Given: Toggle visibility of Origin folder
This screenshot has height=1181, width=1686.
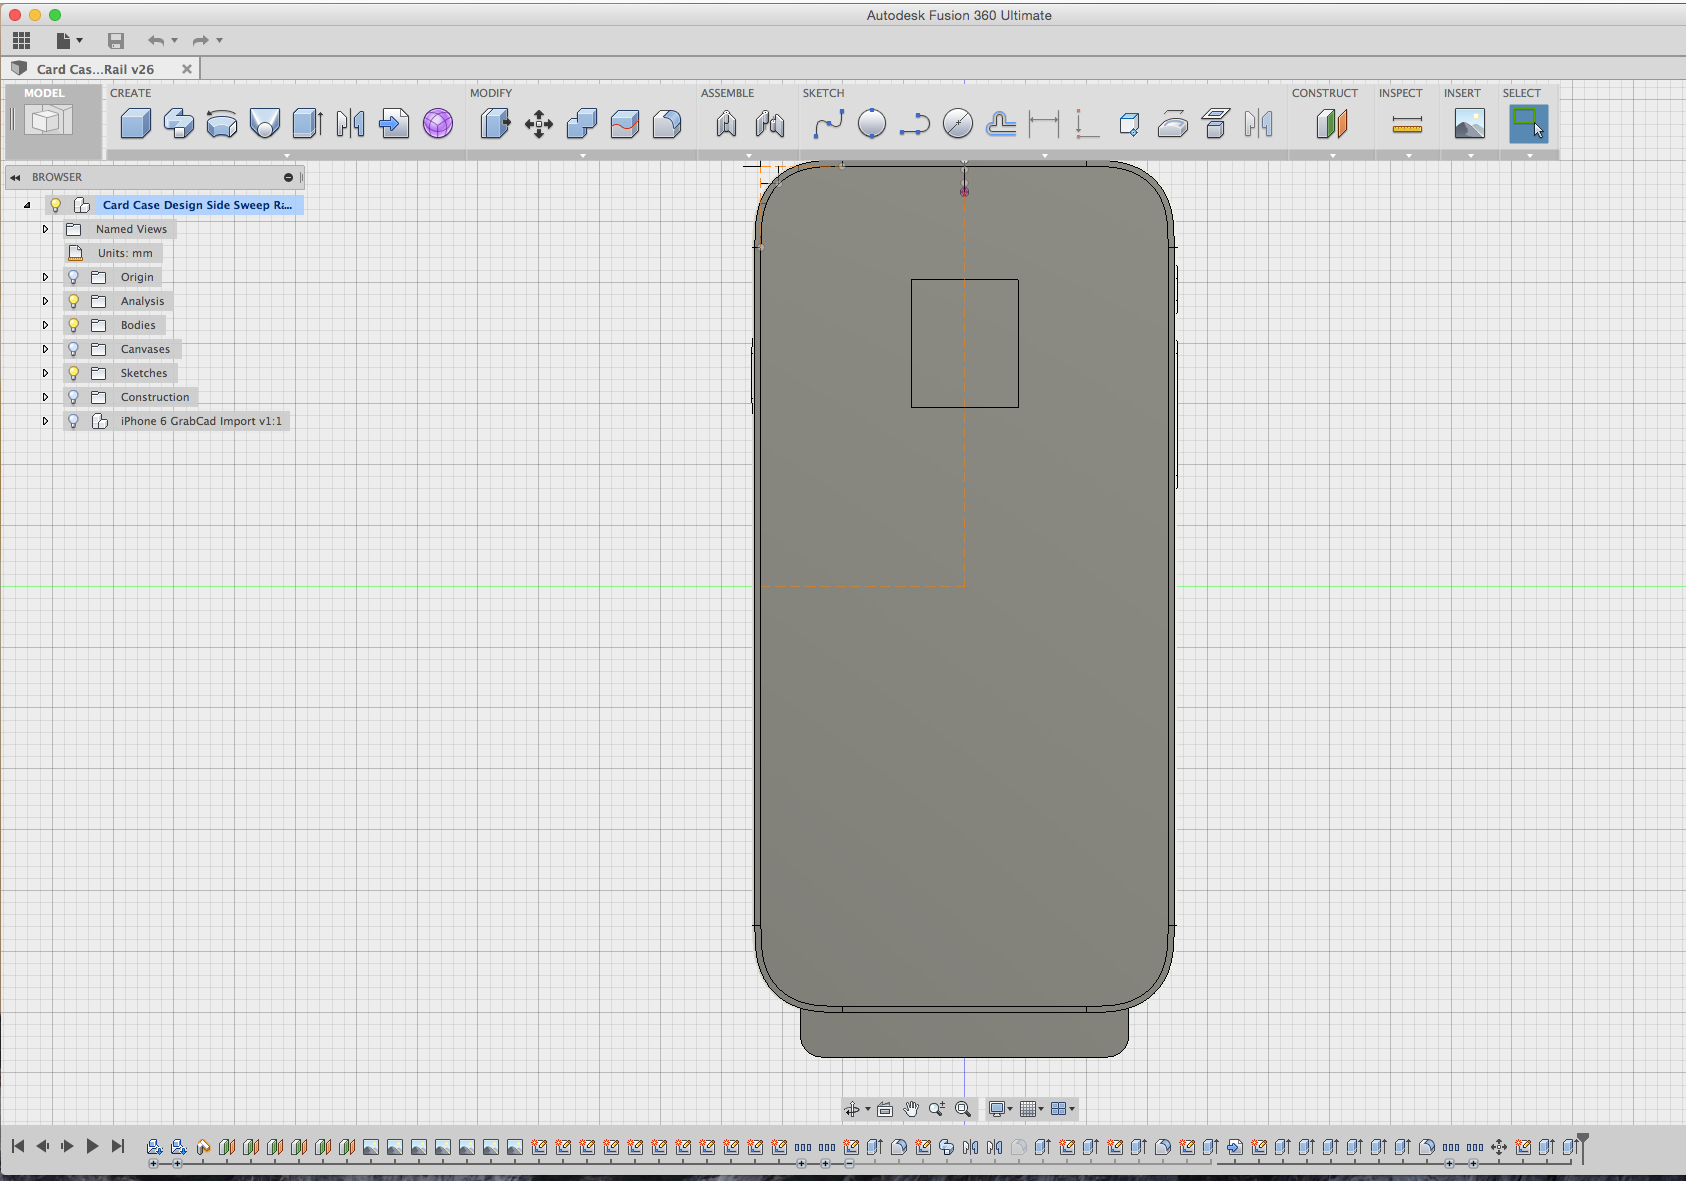Looking at the screenshot, I should 73,277.
